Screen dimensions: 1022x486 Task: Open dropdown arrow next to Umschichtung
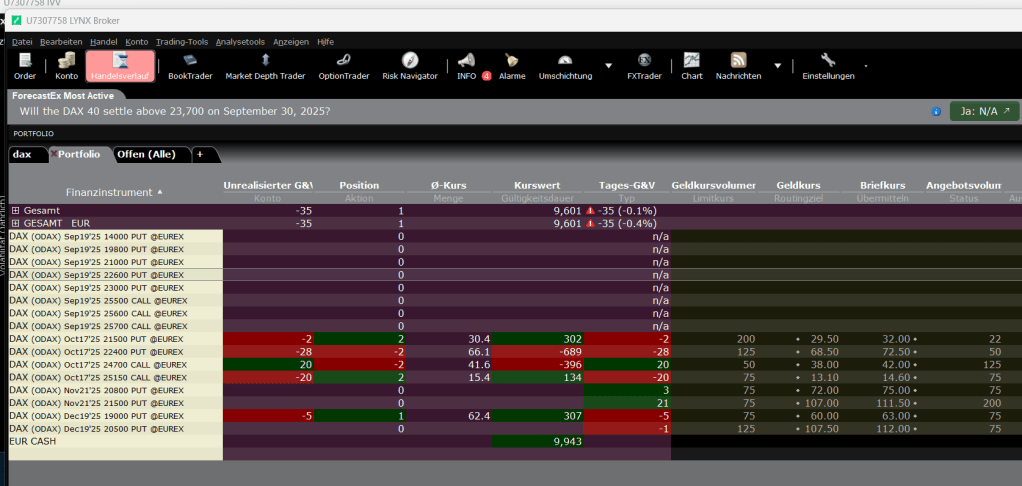tap(609, 67)
